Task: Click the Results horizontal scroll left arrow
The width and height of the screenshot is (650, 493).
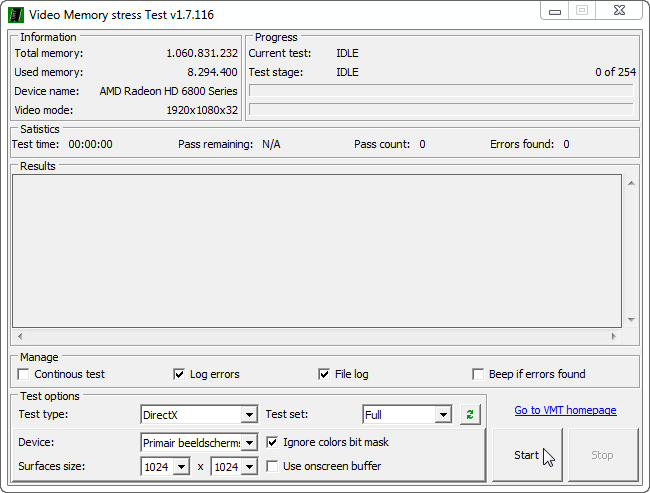Action: coord(20,336)
